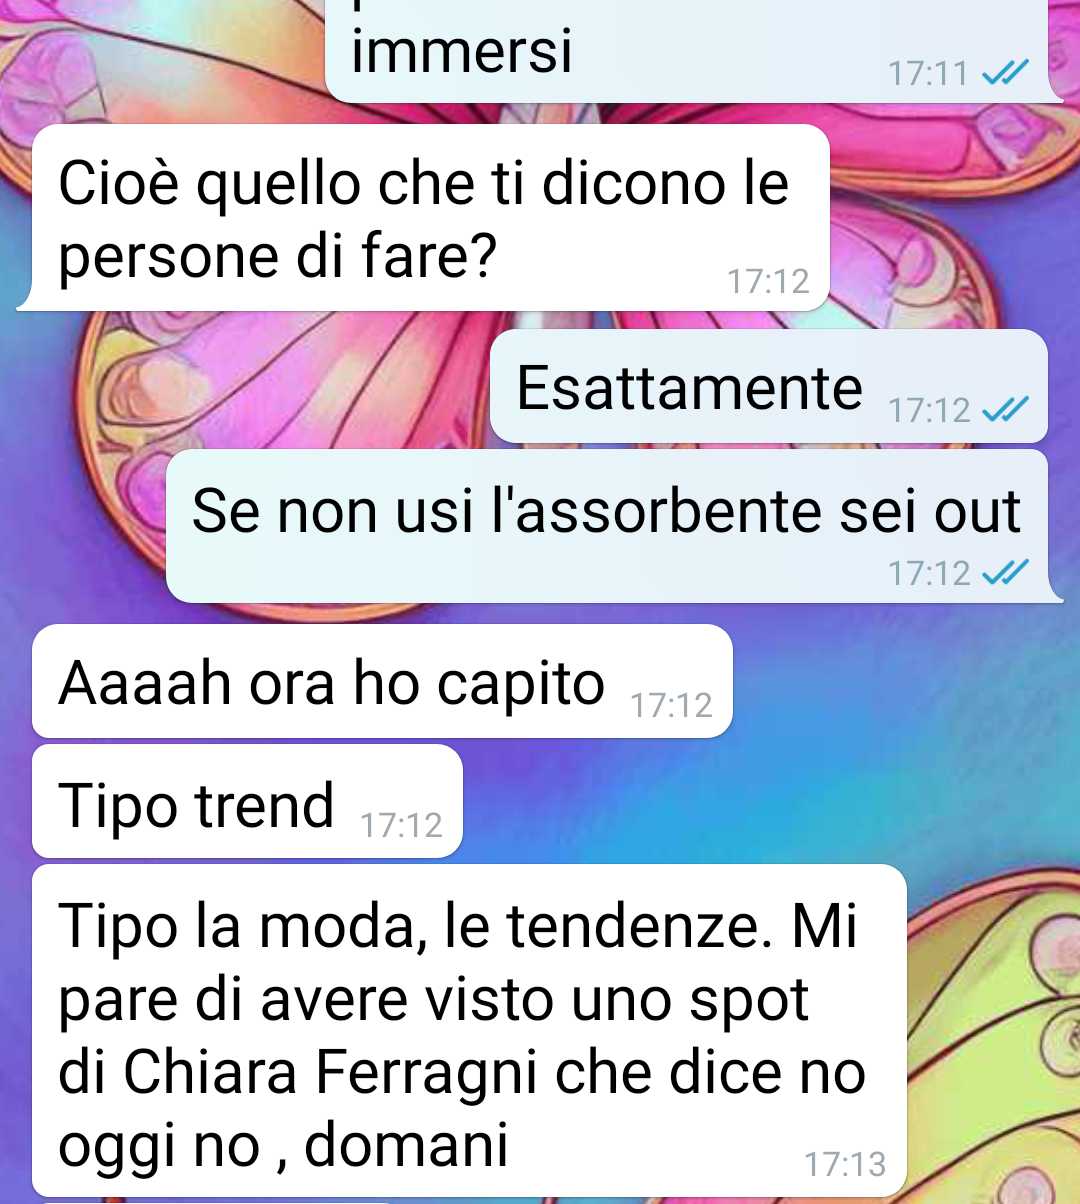Select the 'Esattamente' message bubble
The height and width of the screenshot is (1204, 1080).
coord(768,386)
